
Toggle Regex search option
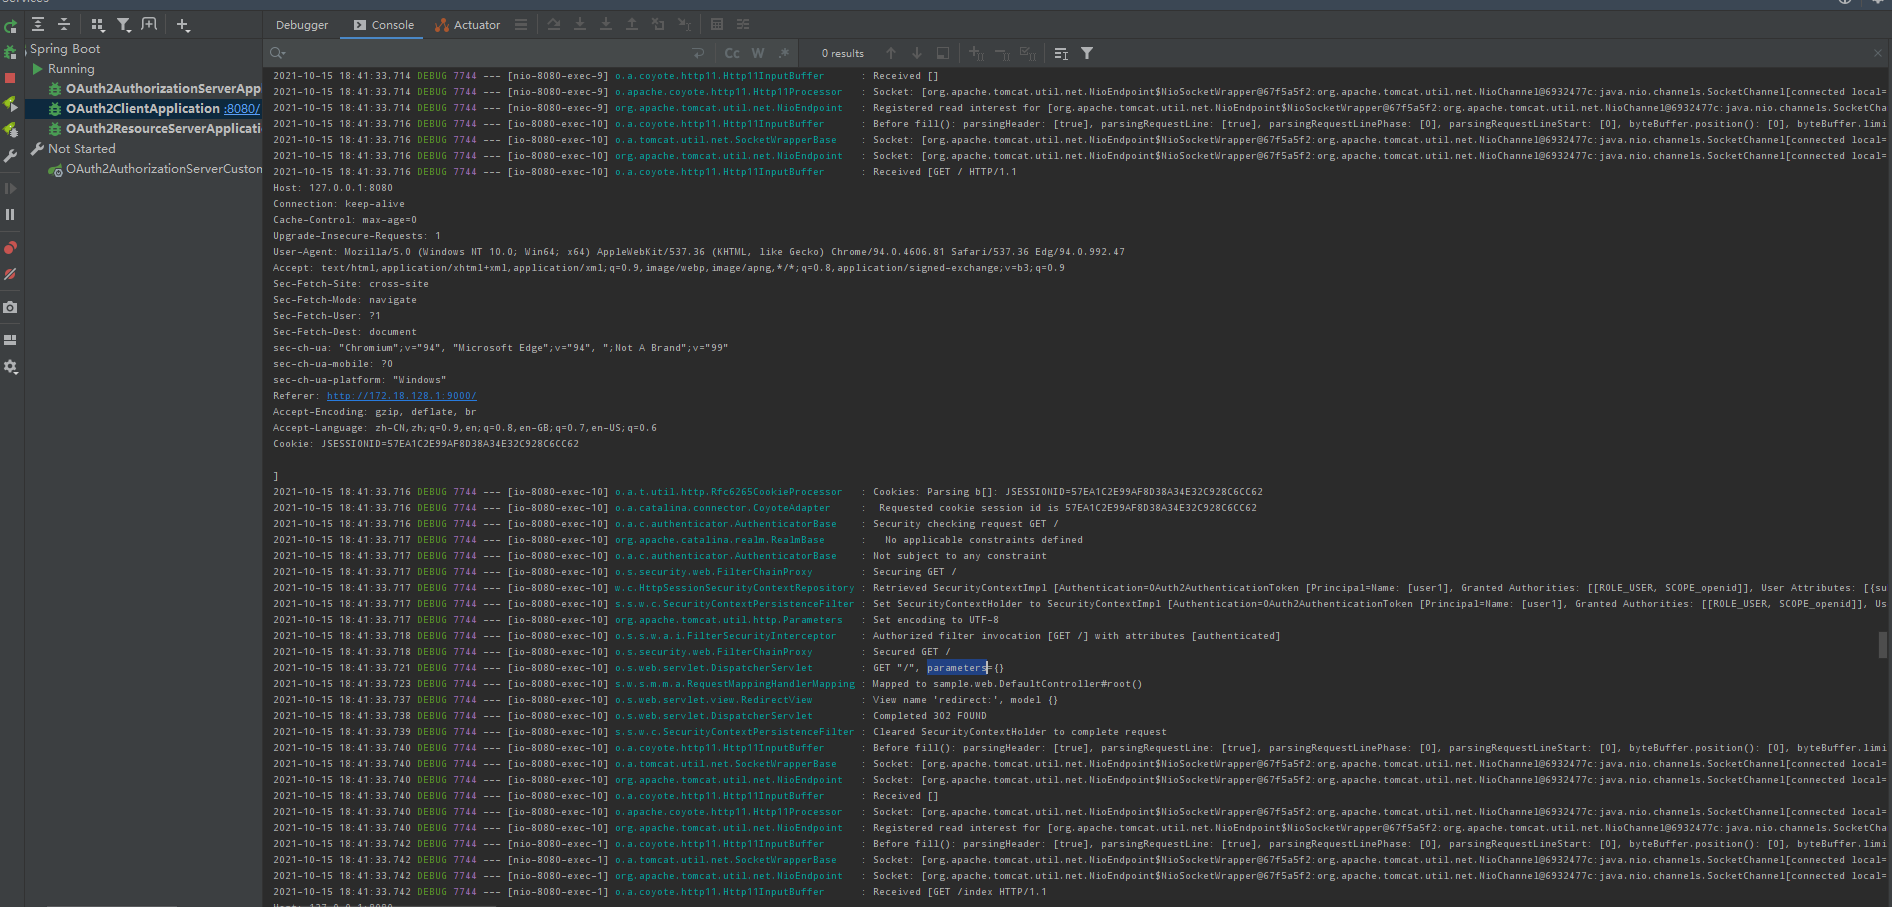784,53
